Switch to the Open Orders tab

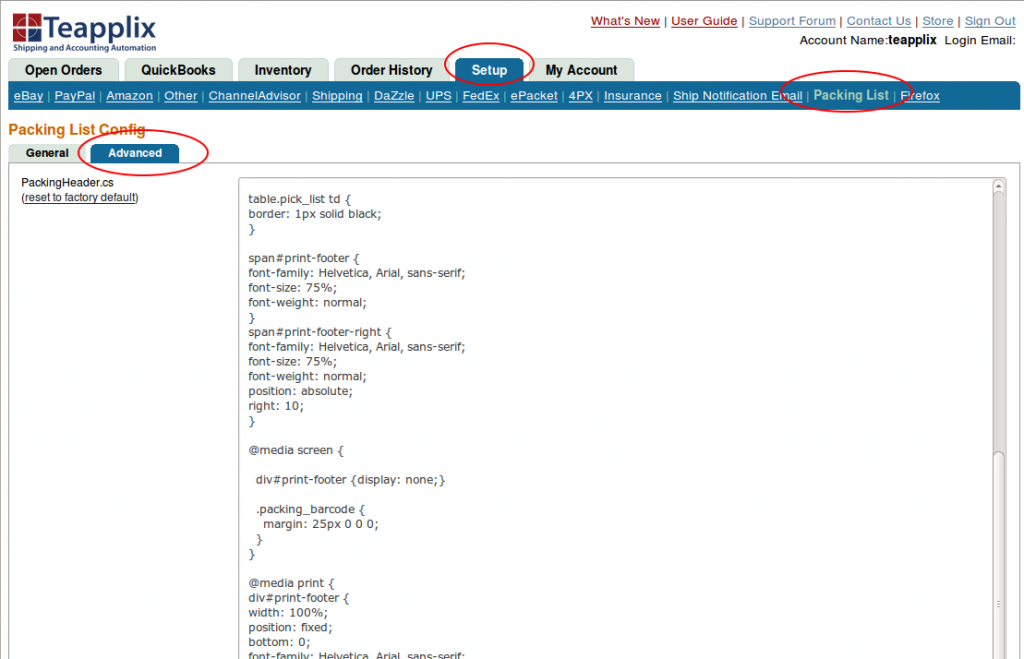pyautogui.click(x=63, y=70)
